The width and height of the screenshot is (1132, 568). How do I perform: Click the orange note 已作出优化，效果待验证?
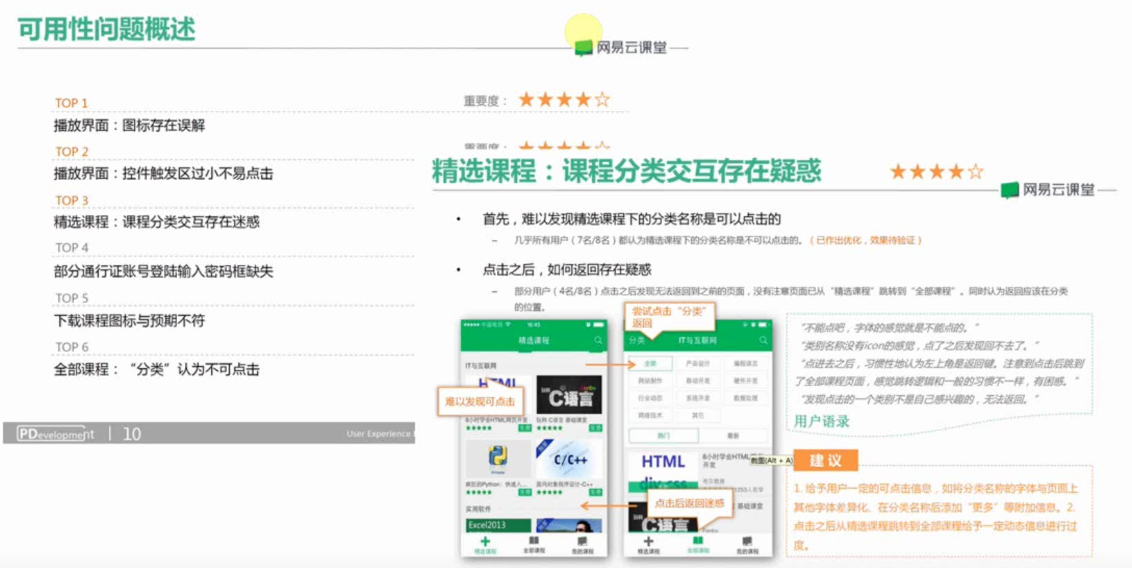(866, 240)
